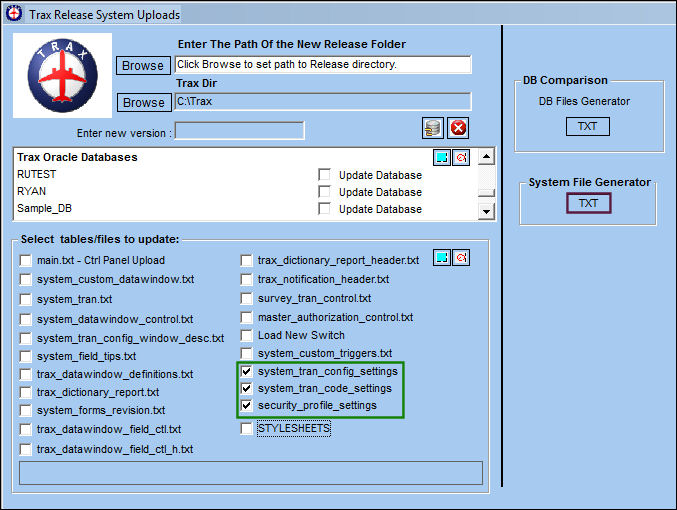
Task: Enable Load New Switch checkbox
Action: tap(247, 336)
